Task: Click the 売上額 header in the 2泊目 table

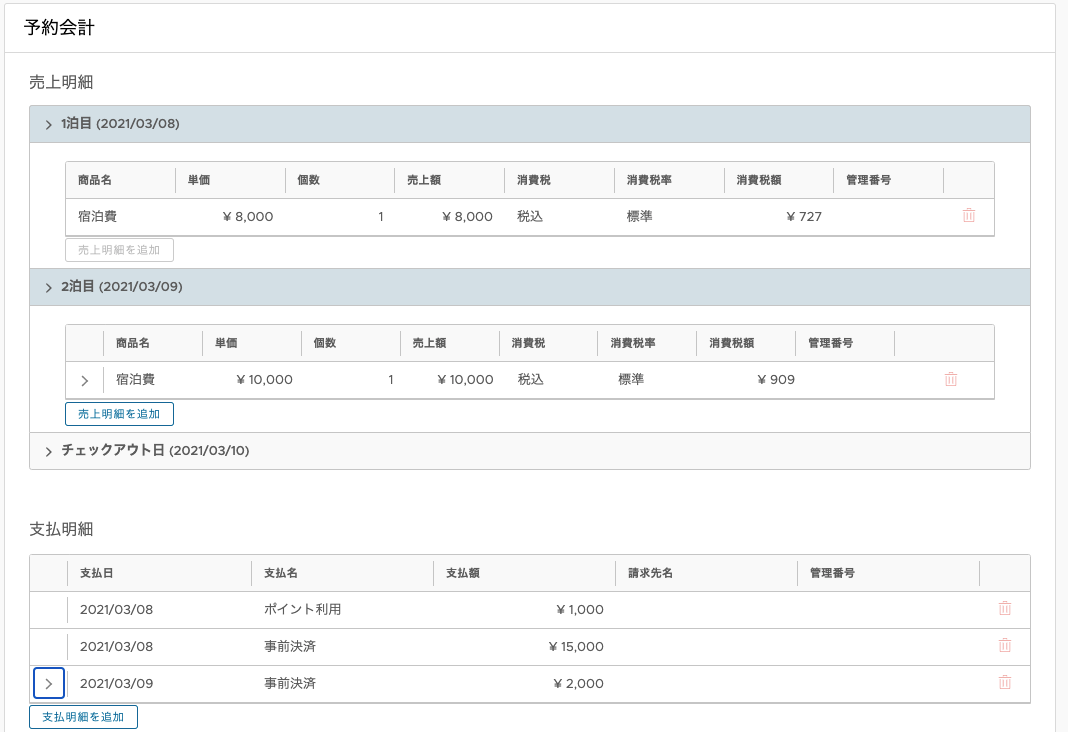Action: click(x=429, y=343)
